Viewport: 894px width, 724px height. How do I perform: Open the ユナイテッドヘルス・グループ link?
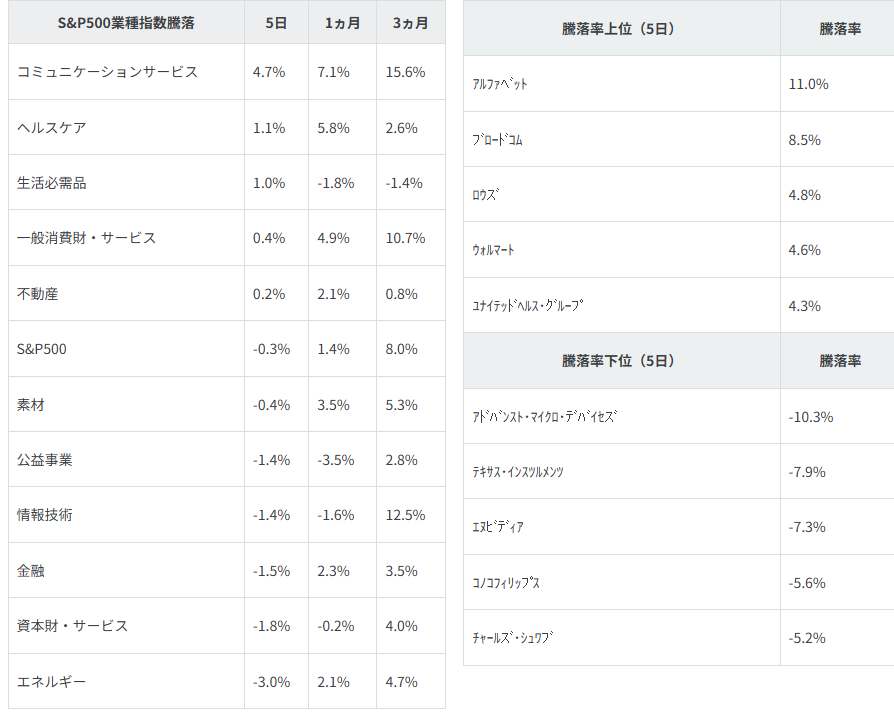527,306
